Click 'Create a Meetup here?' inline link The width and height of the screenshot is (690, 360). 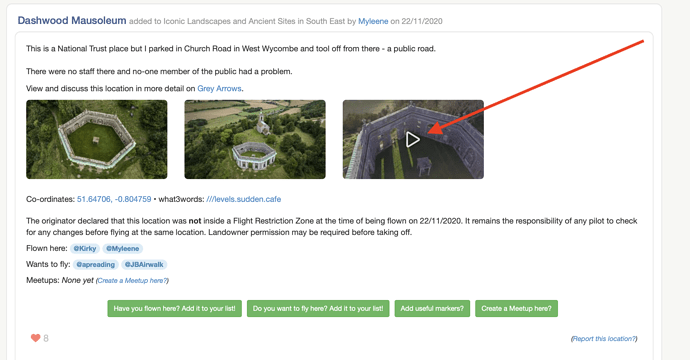tap(132, 281)
